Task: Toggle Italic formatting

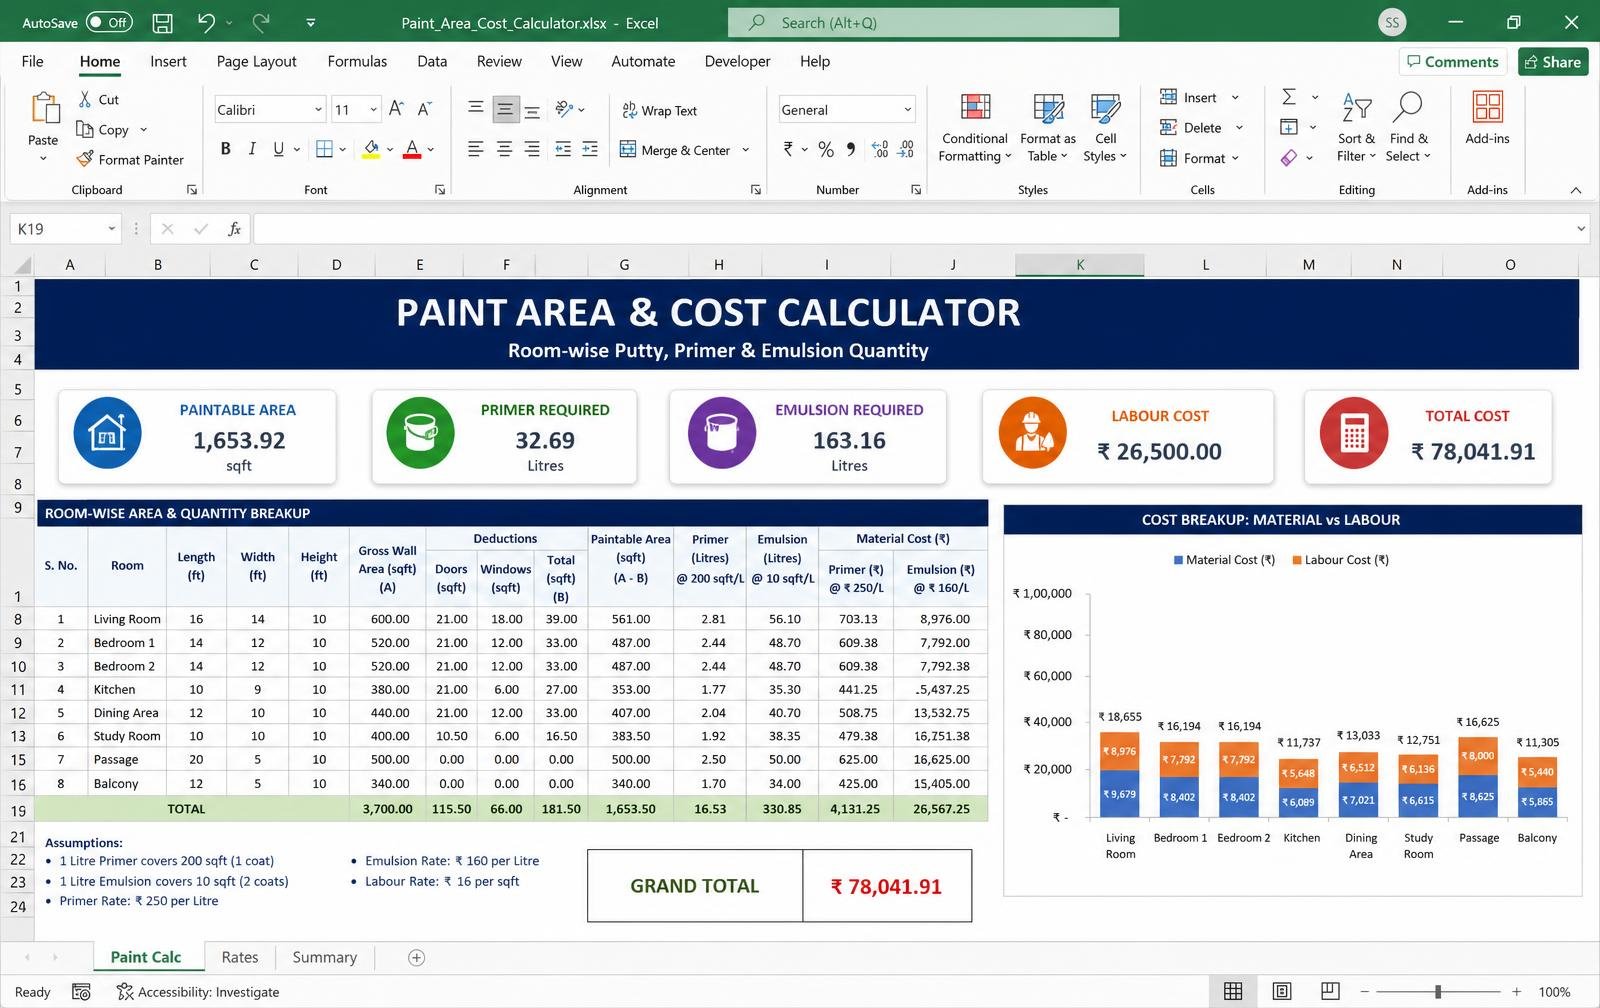Action: pyautogui.click(x=252, y=149)
